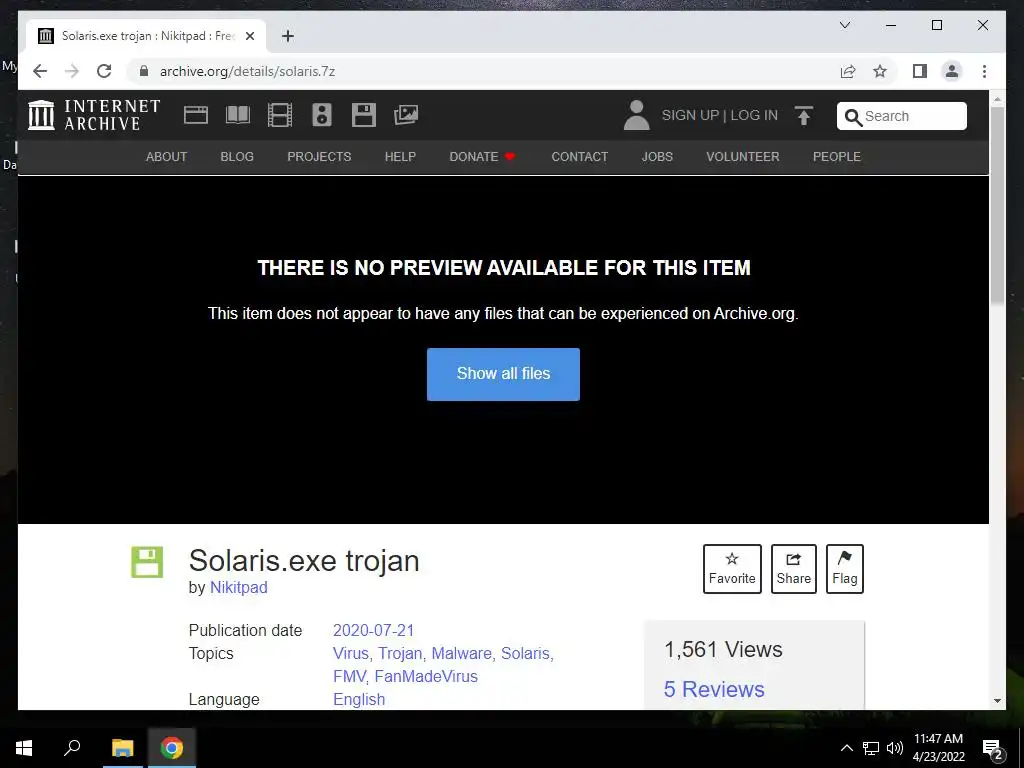Image resolution: width=1024 pixels, height=768 pixels.
Task: Click the padlock site info icon
Action: pyautogui.click(x=144, y=71)
